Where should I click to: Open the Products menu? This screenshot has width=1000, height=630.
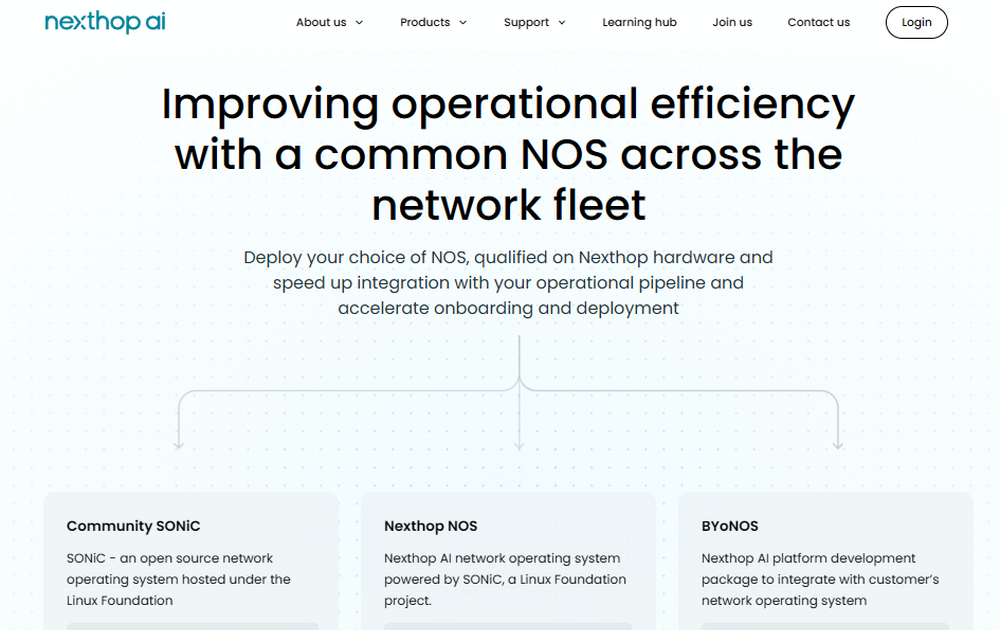point(425,22)
